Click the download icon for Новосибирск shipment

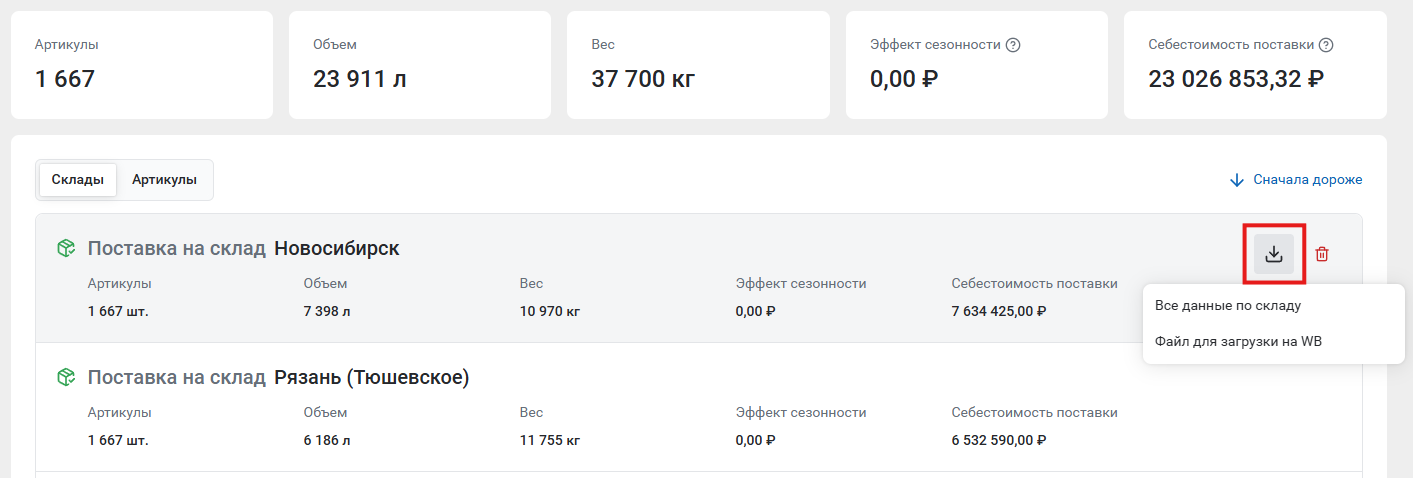[1273, 254]
